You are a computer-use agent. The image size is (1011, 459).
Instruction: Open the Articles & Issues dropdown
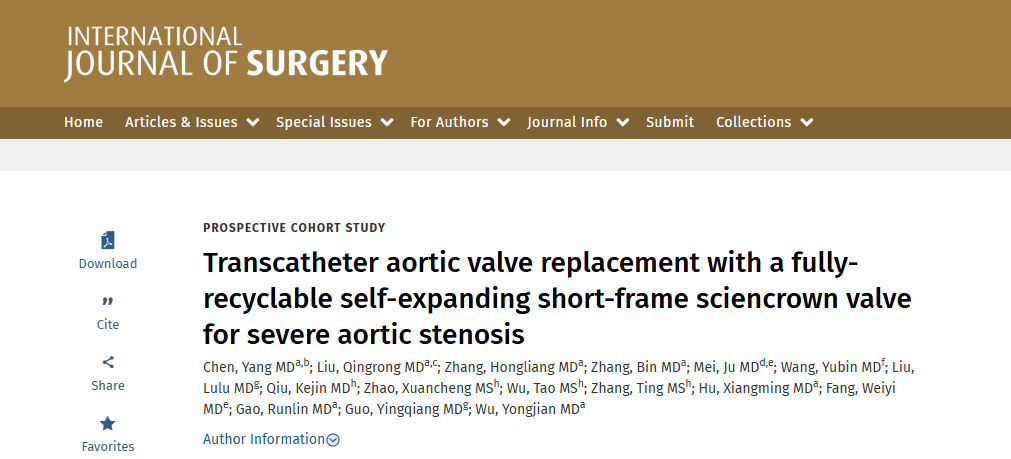pyautogui.click(x=191, y=122)
